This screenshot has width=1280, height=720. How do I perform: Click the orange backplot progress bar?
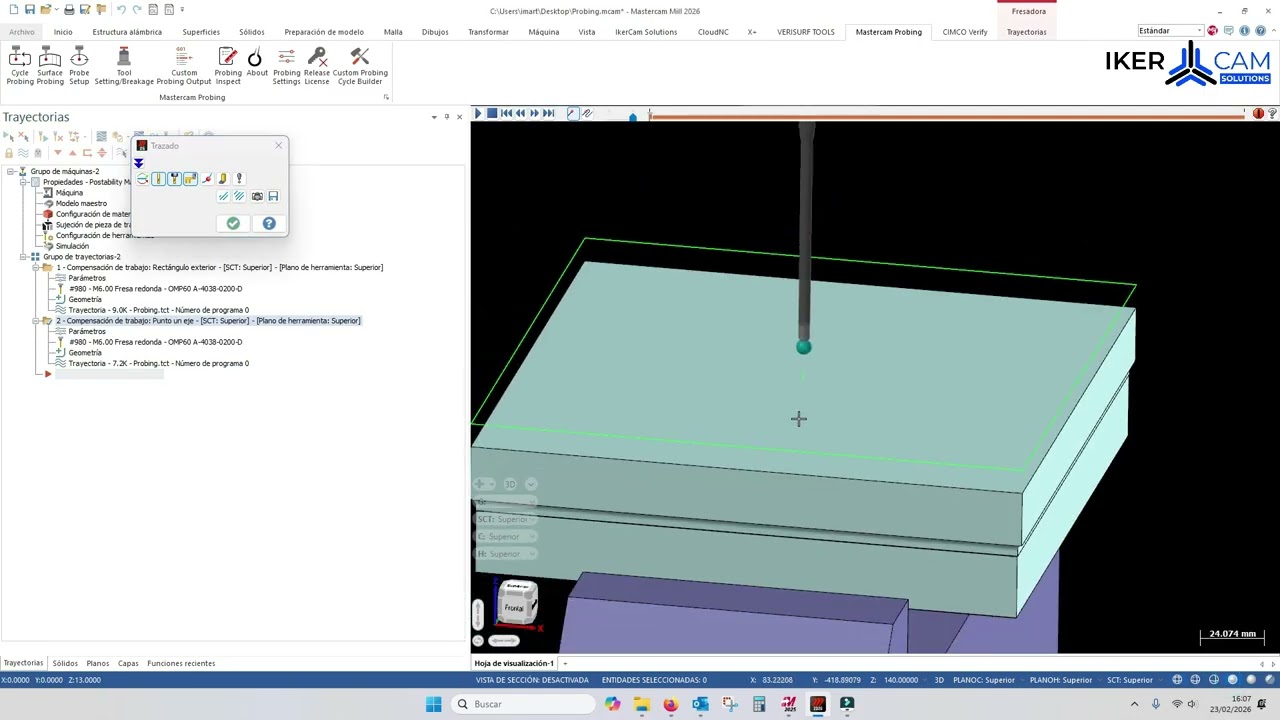point(947,117)
